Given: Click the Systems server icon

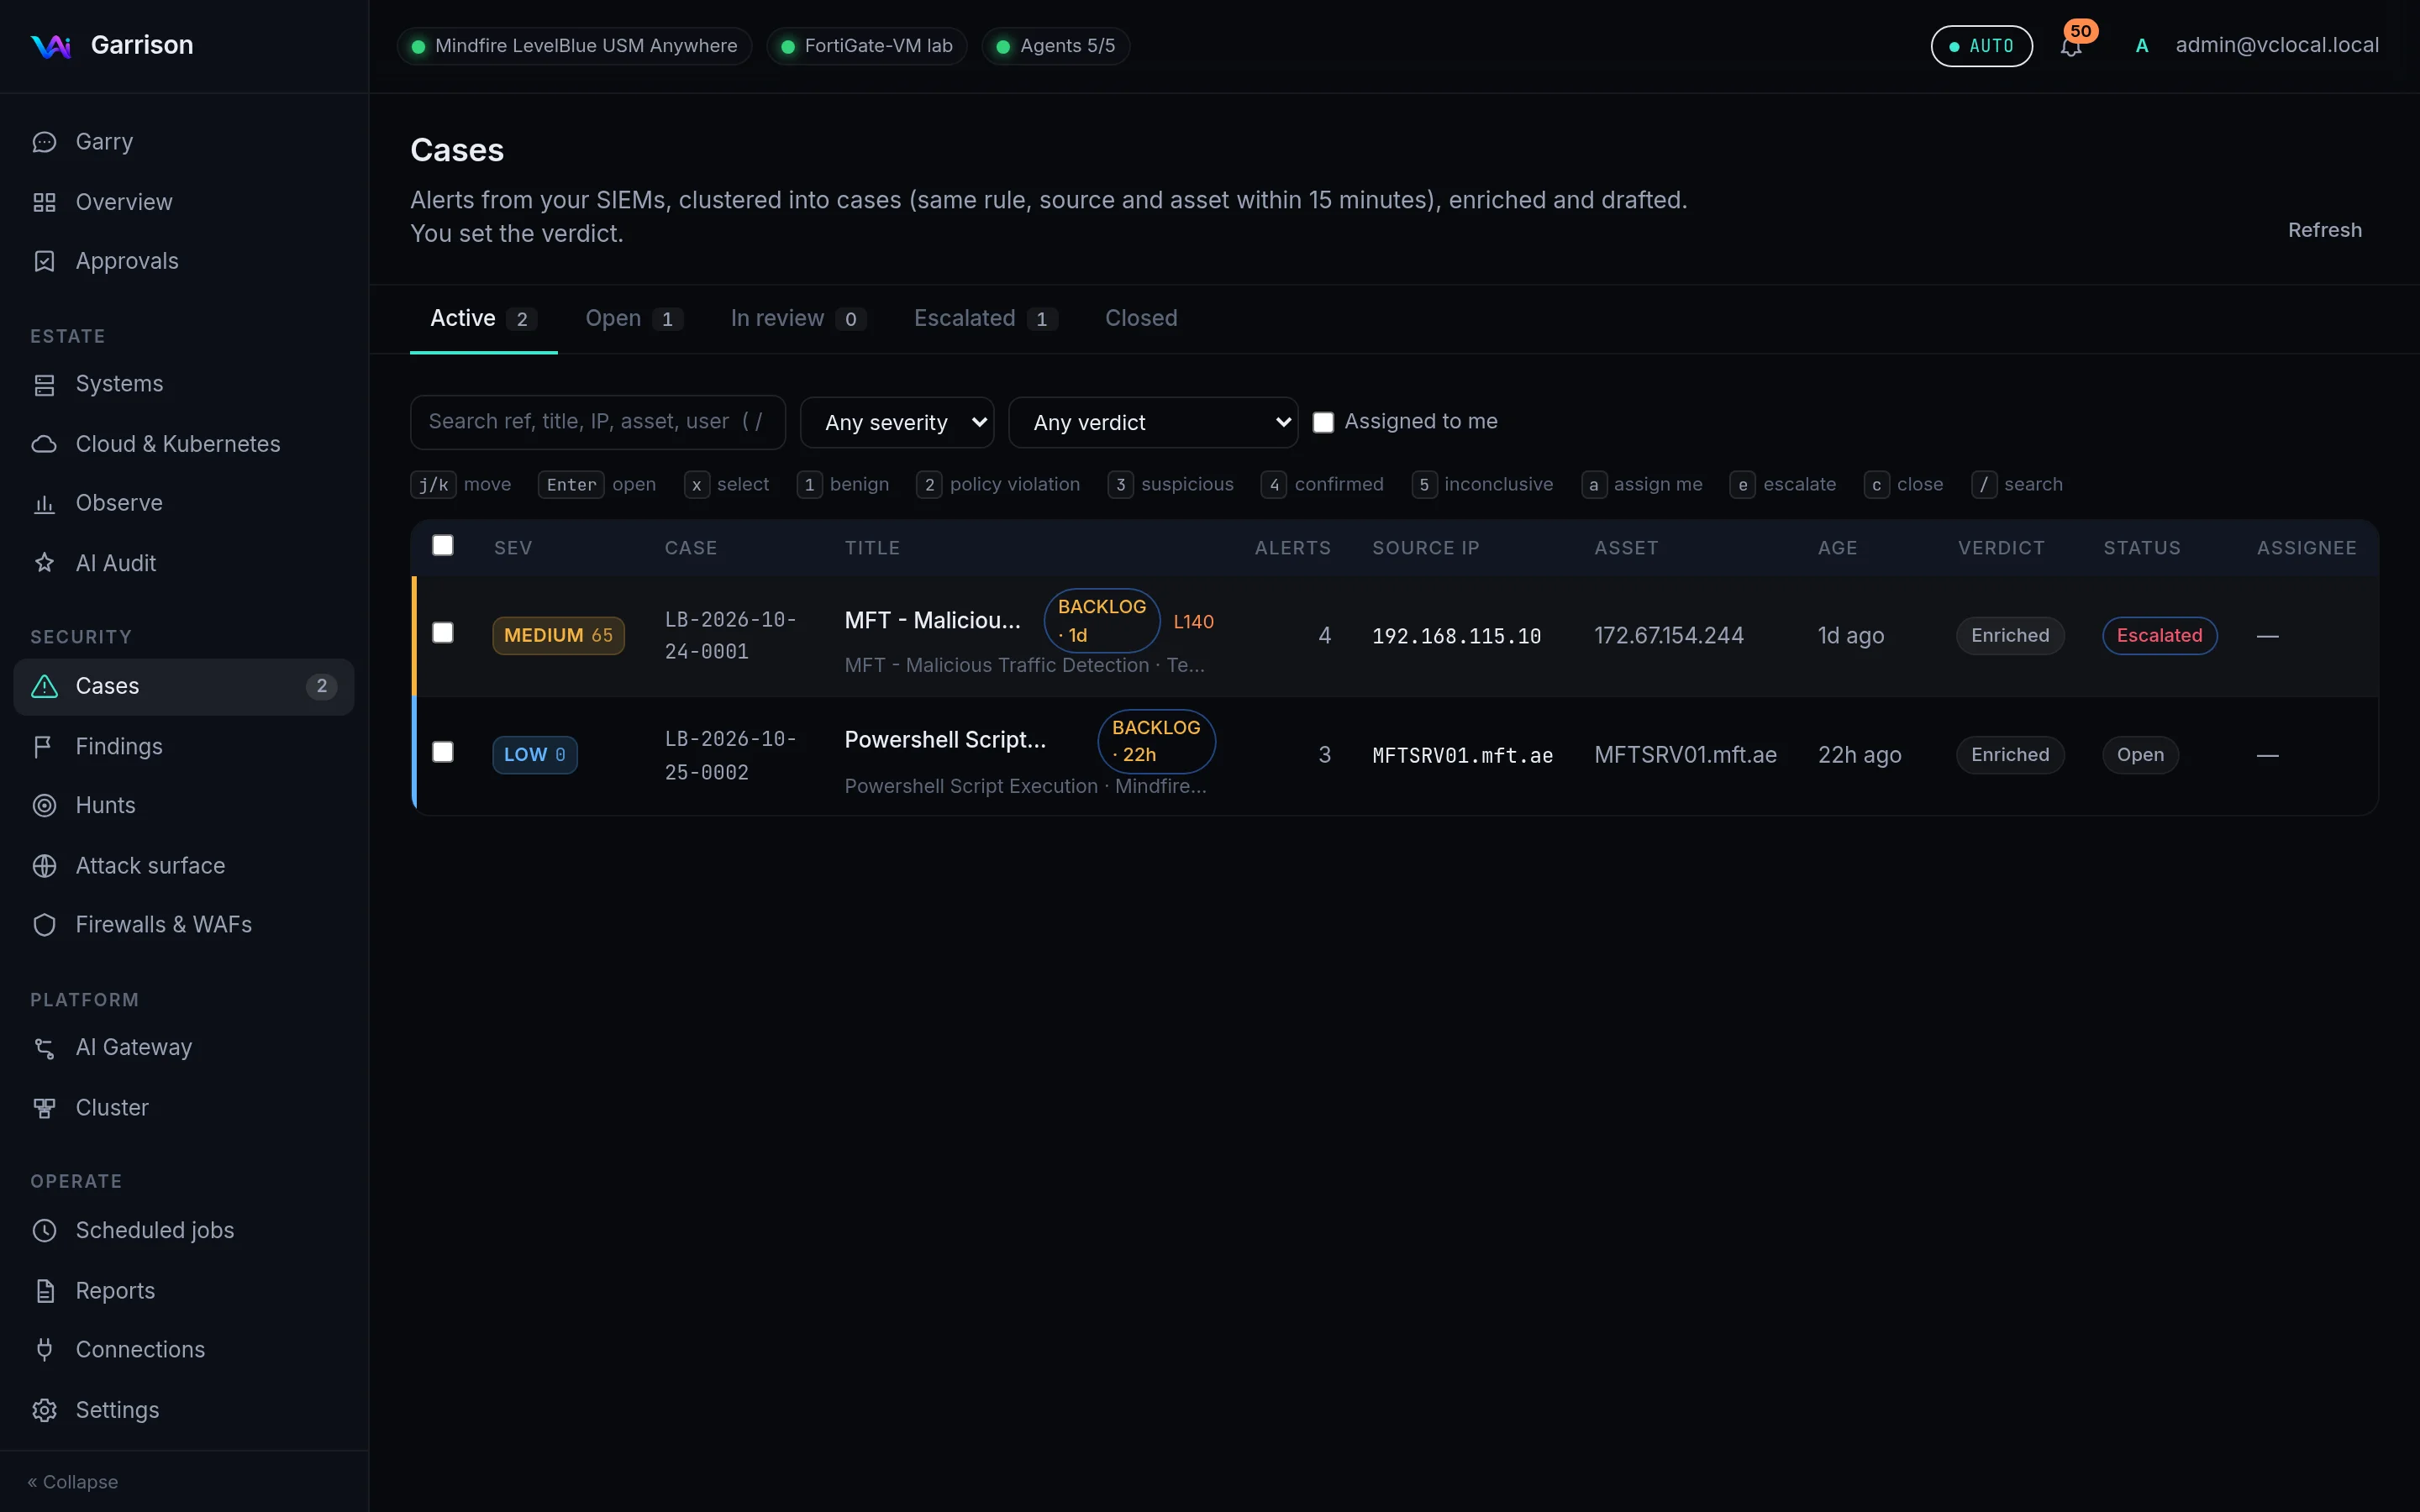Looking at the screenshot, I should 44,384.
